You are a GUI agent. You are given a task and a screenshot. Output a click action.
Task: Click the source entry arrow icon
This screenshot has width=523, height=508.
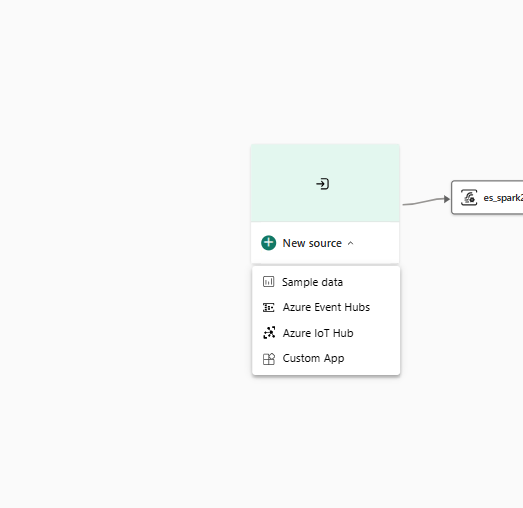[322, 184]
